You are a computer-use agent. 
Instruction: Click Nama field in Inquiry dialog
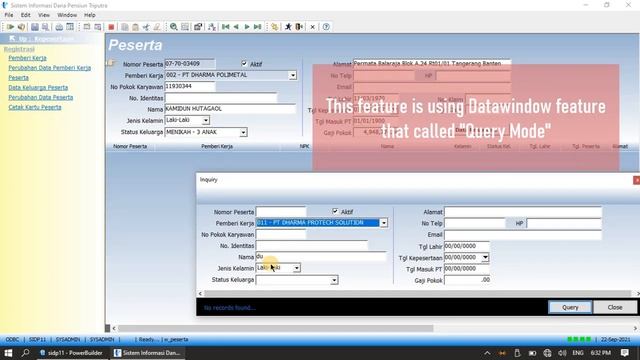(321, 257)
